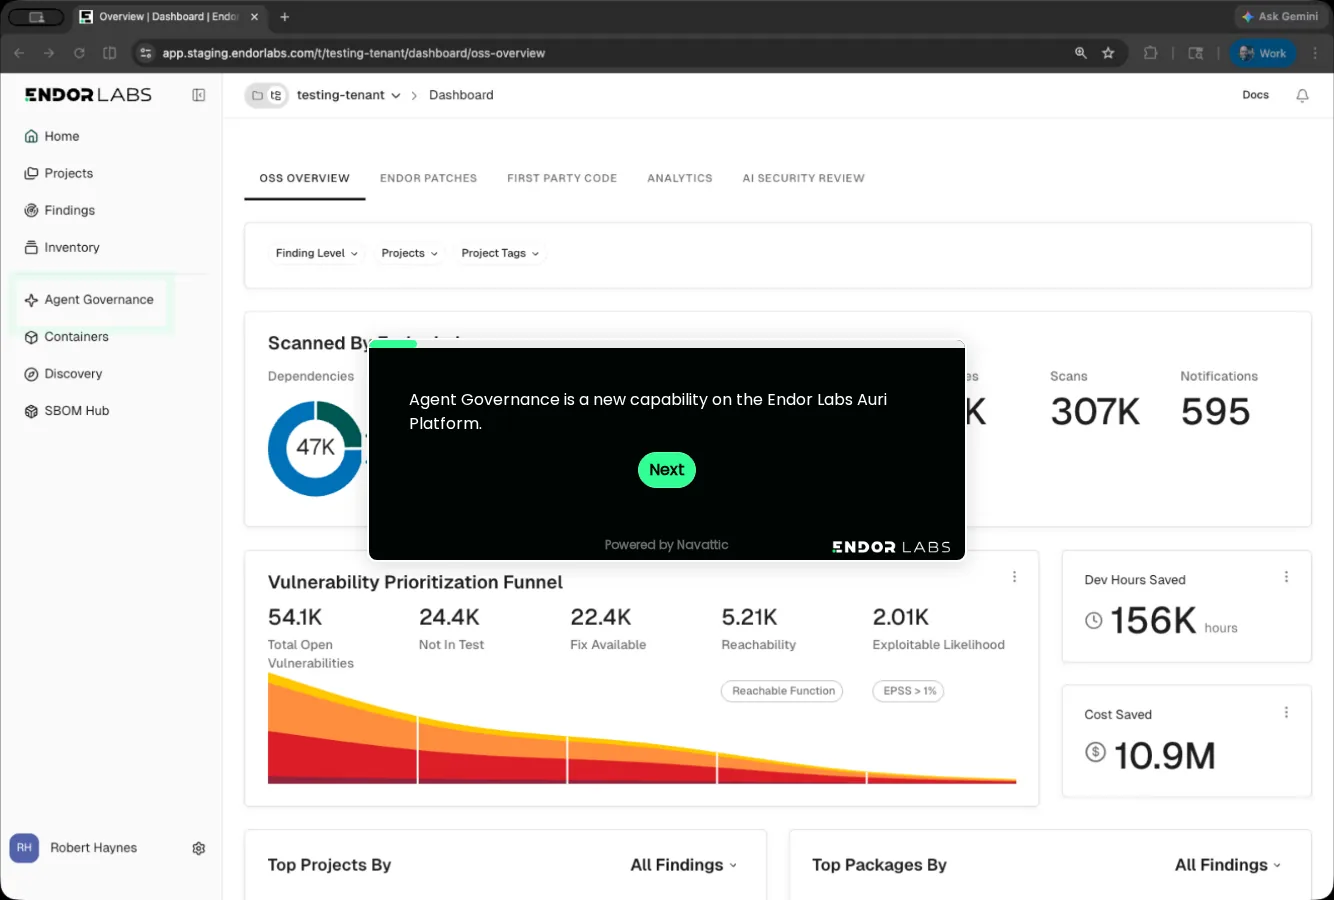
Task: Click the SBOM Hub icon
Action: (31, 411)
